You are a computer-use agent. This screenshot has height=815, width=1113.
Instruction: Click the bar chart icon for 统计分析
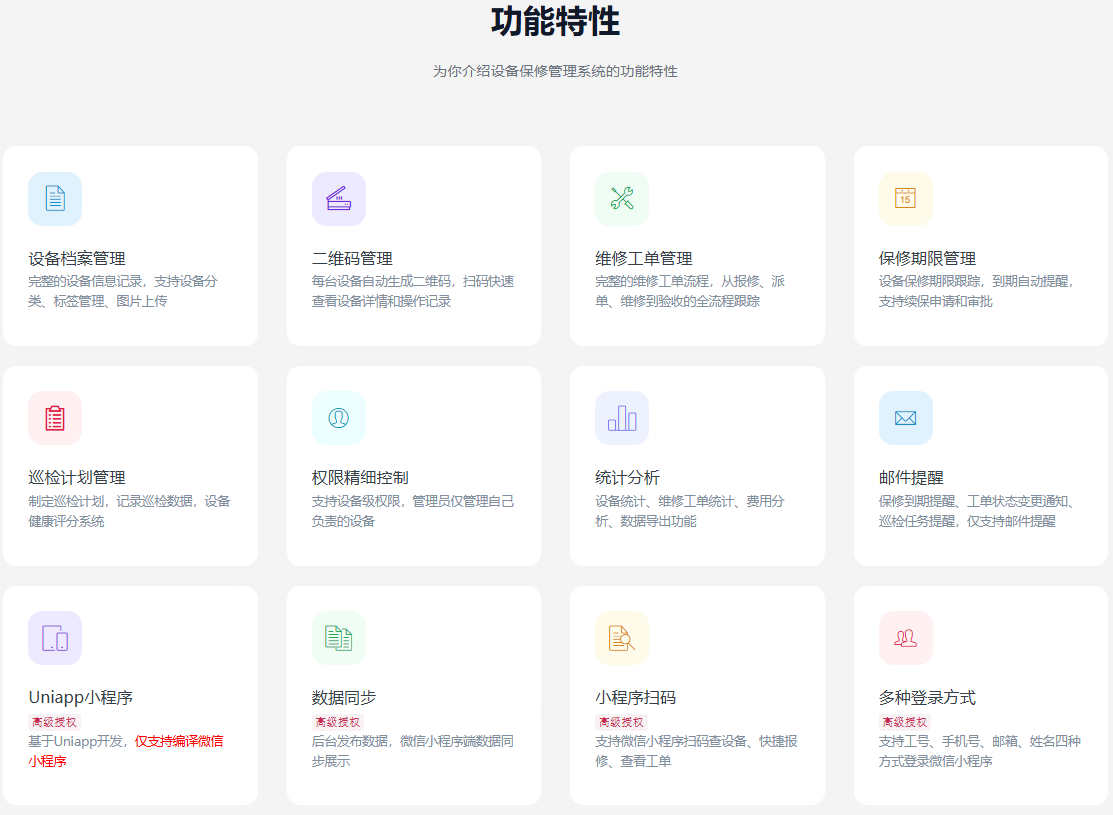(x=622, y=418)
